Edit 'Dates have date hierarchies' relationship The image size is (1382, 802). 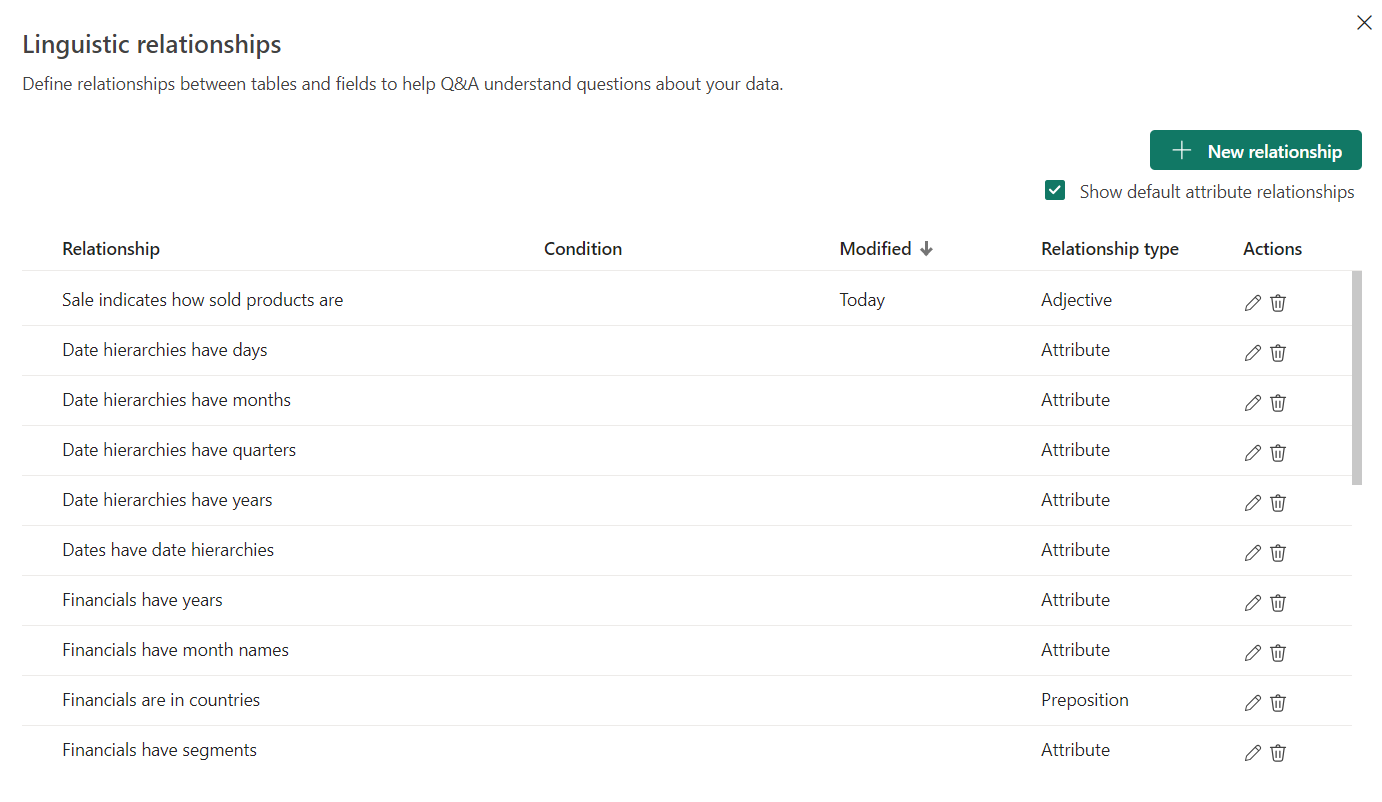click(x=1252, y=553)
